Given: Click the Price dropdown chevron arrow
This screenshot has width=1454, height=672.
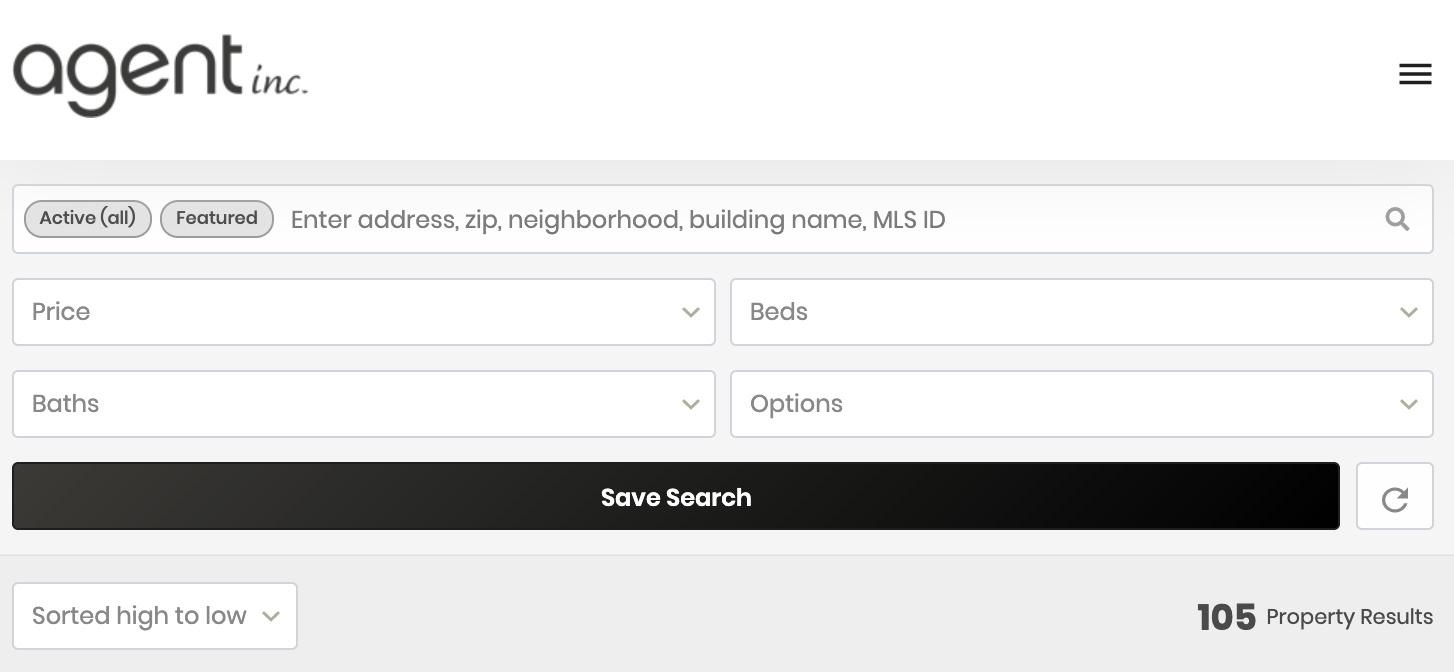Looking at the screenshot, I should (690, 312).
